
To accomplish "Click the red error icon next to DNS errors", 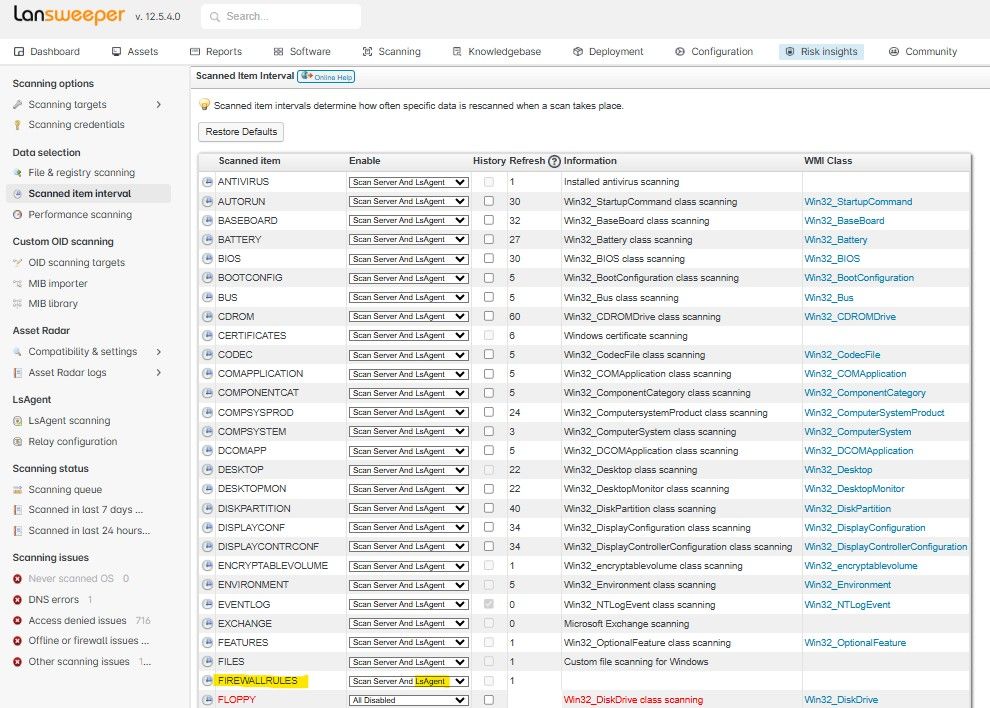I will [17, 600].
